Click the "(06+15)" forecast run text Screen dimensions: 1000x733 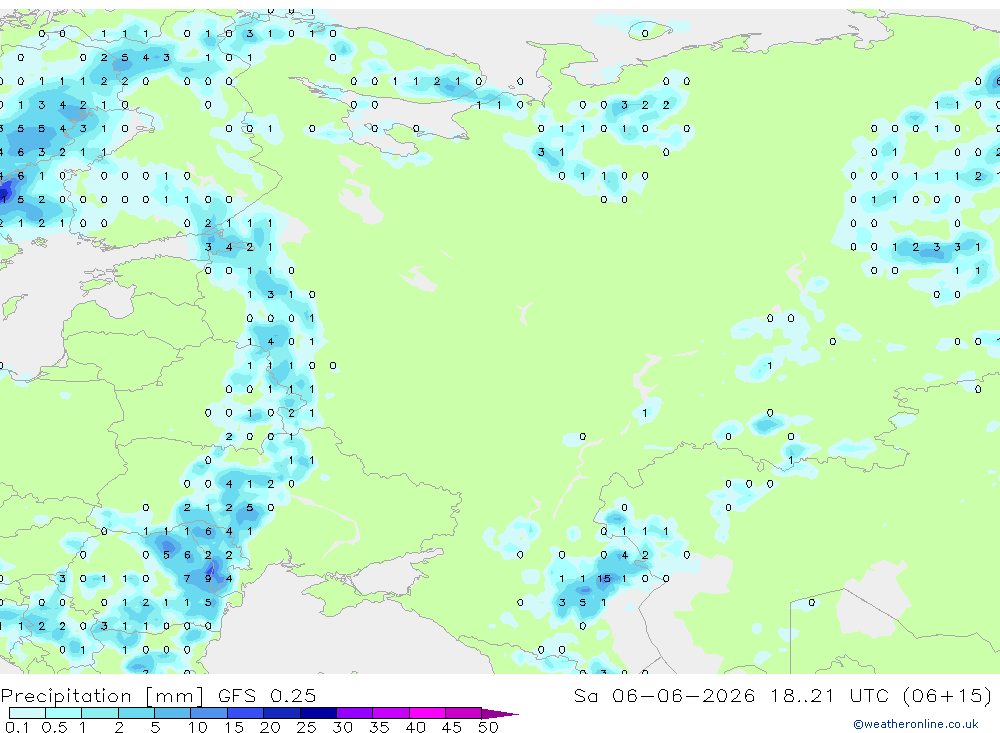click(948, 695)
